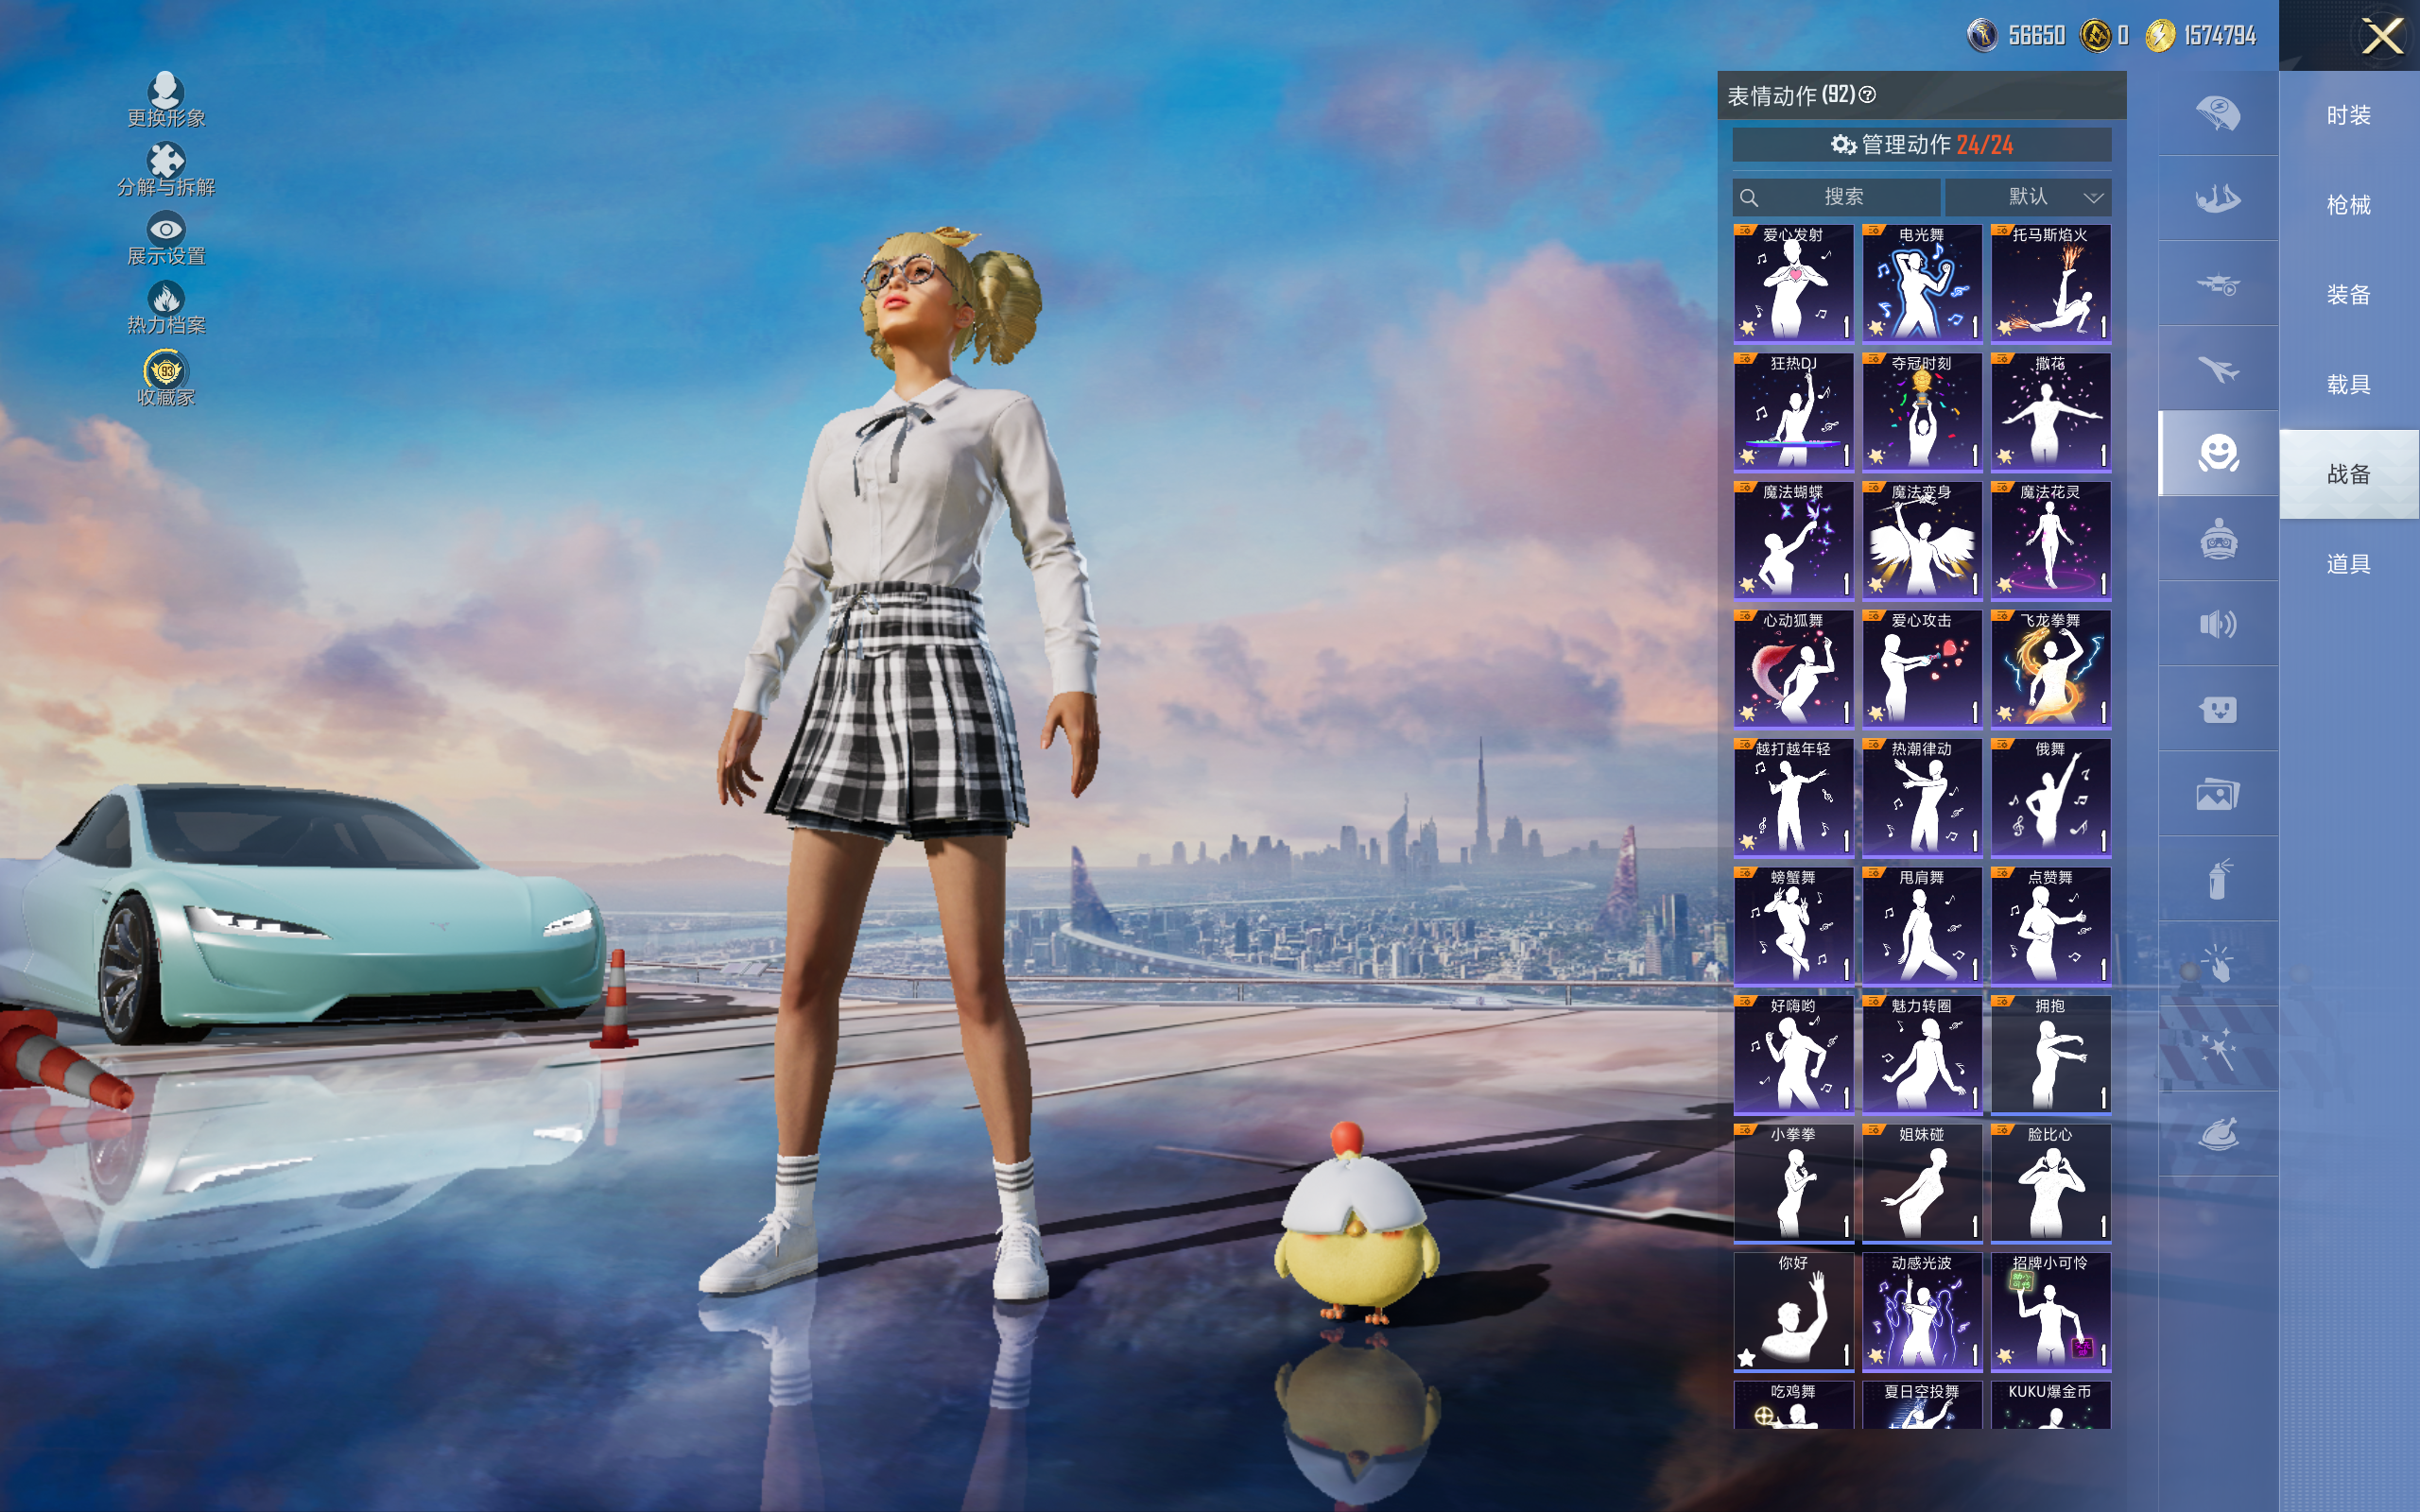Select the roast chicken category icon
Screen dimensions: 2420x1512
click(2217, 1134)
